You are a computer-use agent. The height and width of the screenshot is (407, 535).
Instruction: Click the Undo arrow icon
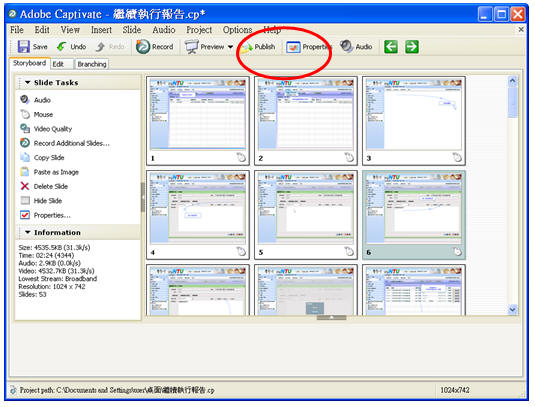(62, 46)
